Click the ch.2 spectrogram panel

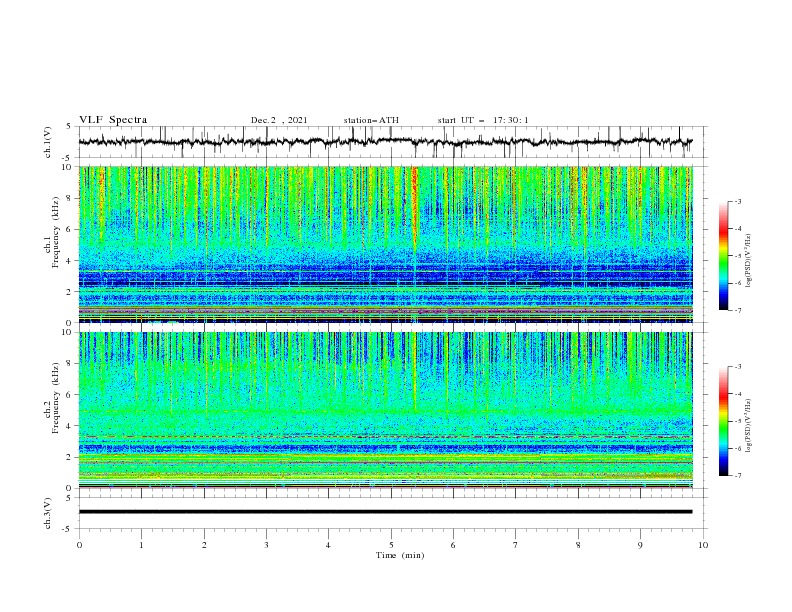pyautogui.click(x=385, y=410)
